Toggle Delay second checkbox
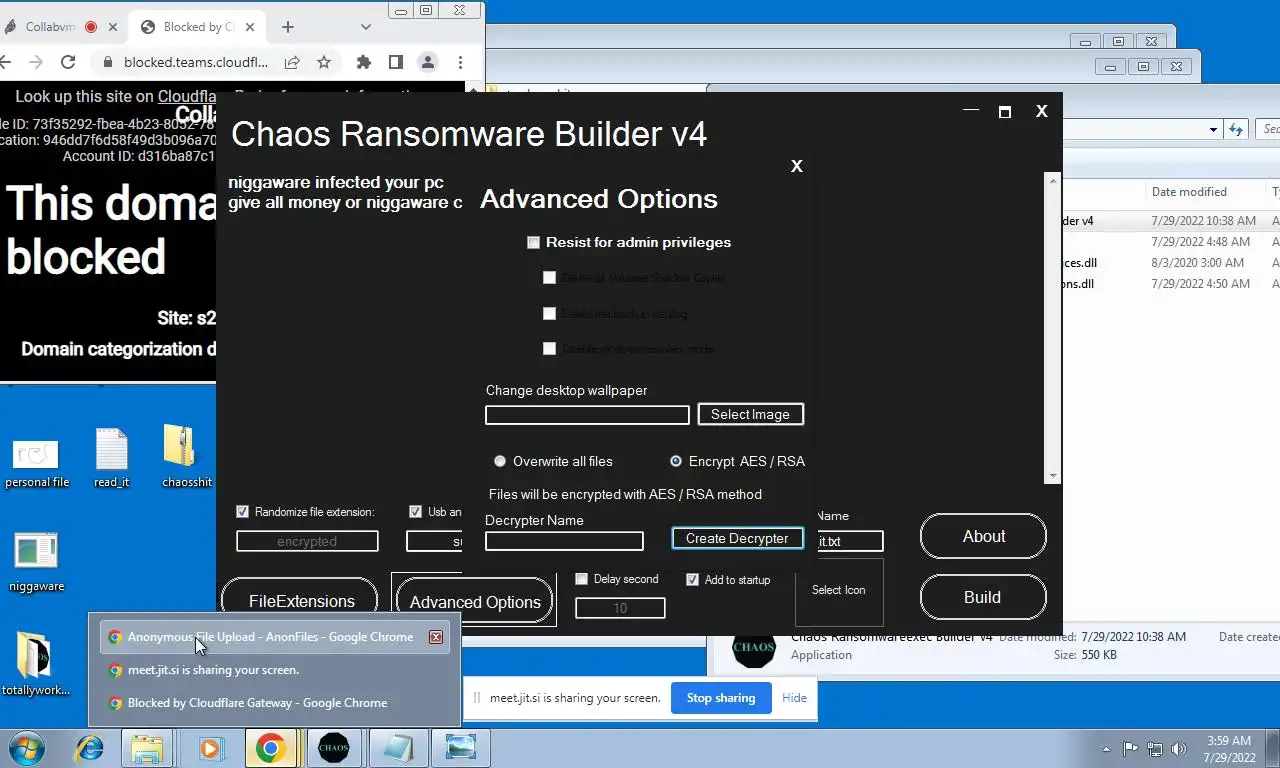The image size is (1280, 768). coord(581,579)
